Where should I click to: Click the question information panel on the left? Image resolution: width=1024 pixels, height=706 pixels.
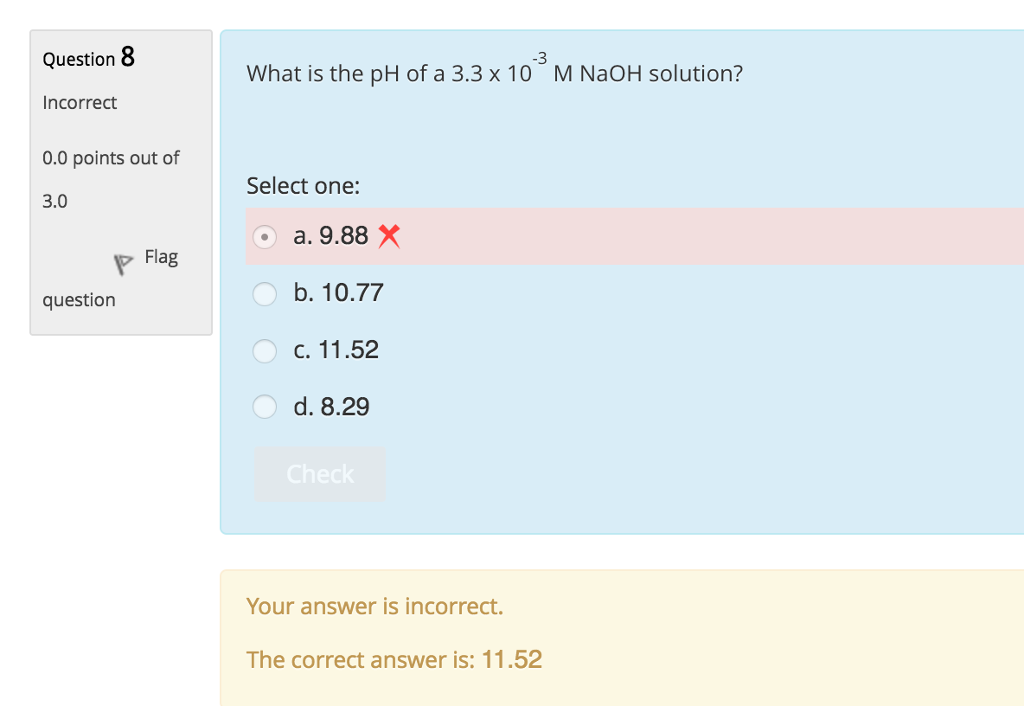[x=120, y=180]
